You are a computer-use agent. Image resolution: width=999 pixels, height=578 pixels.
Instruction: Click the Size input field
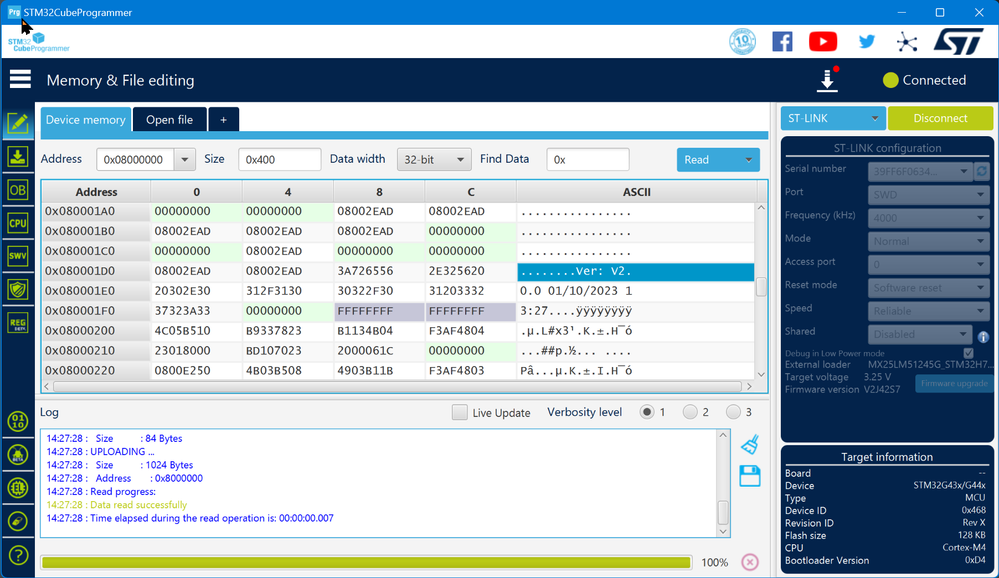pos(279,159)
